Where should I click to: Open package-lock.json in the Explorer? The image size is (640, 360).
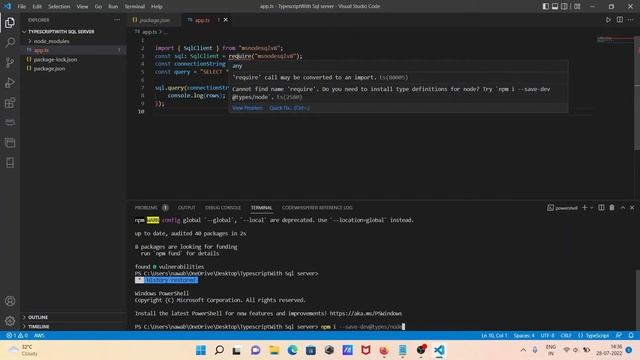coord(55,59)
